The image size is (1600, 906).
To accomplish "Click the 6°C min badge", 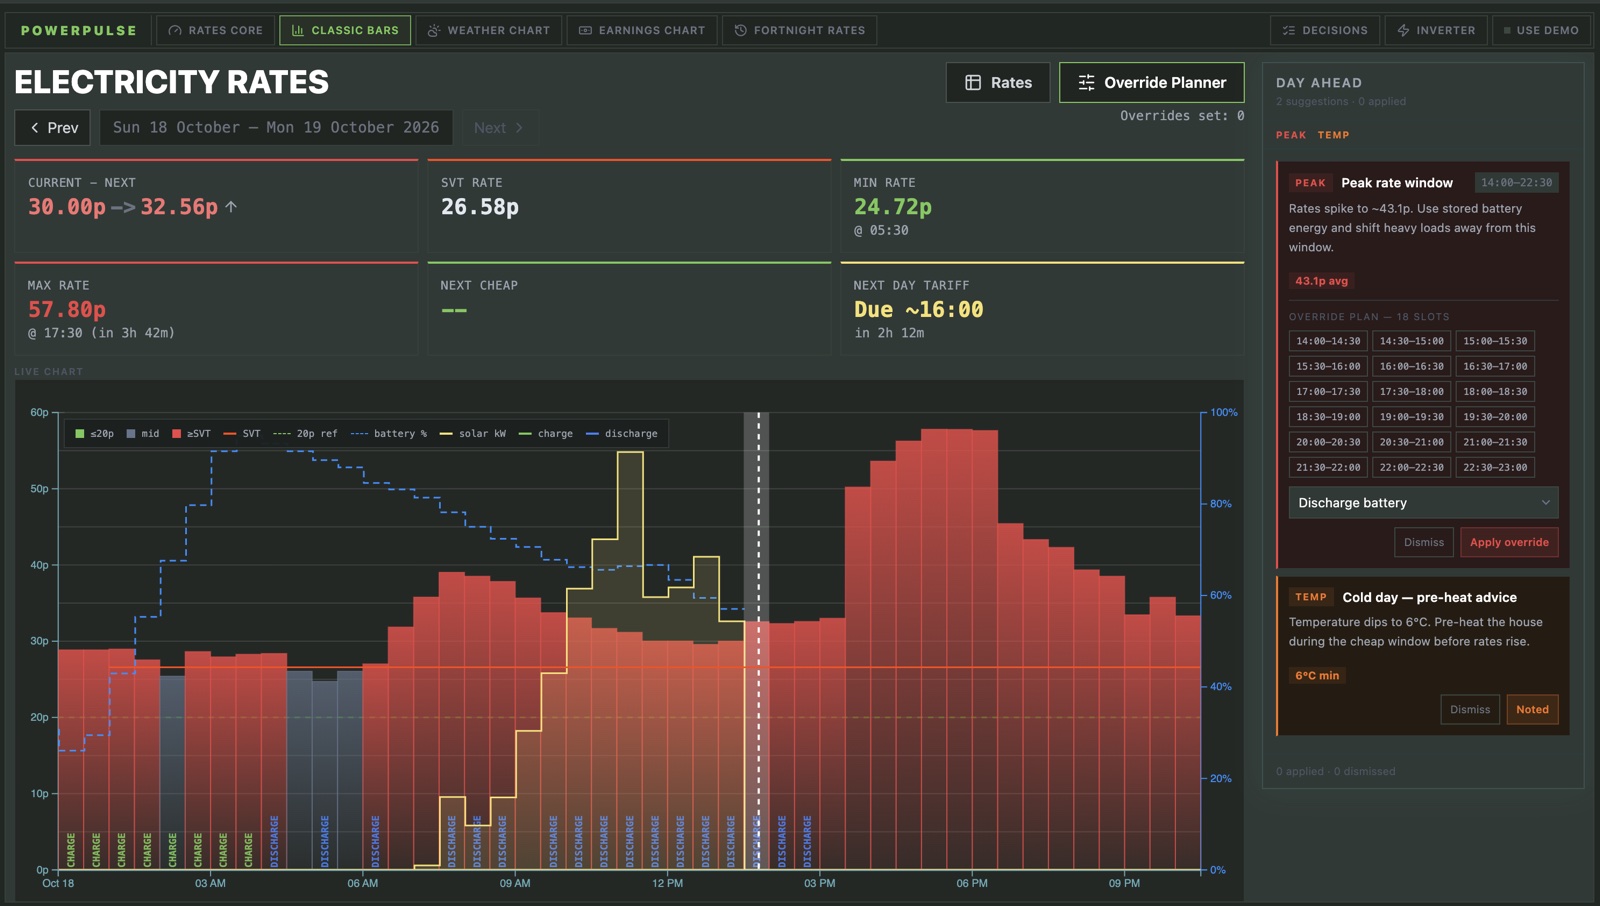I will point(1317,676).
